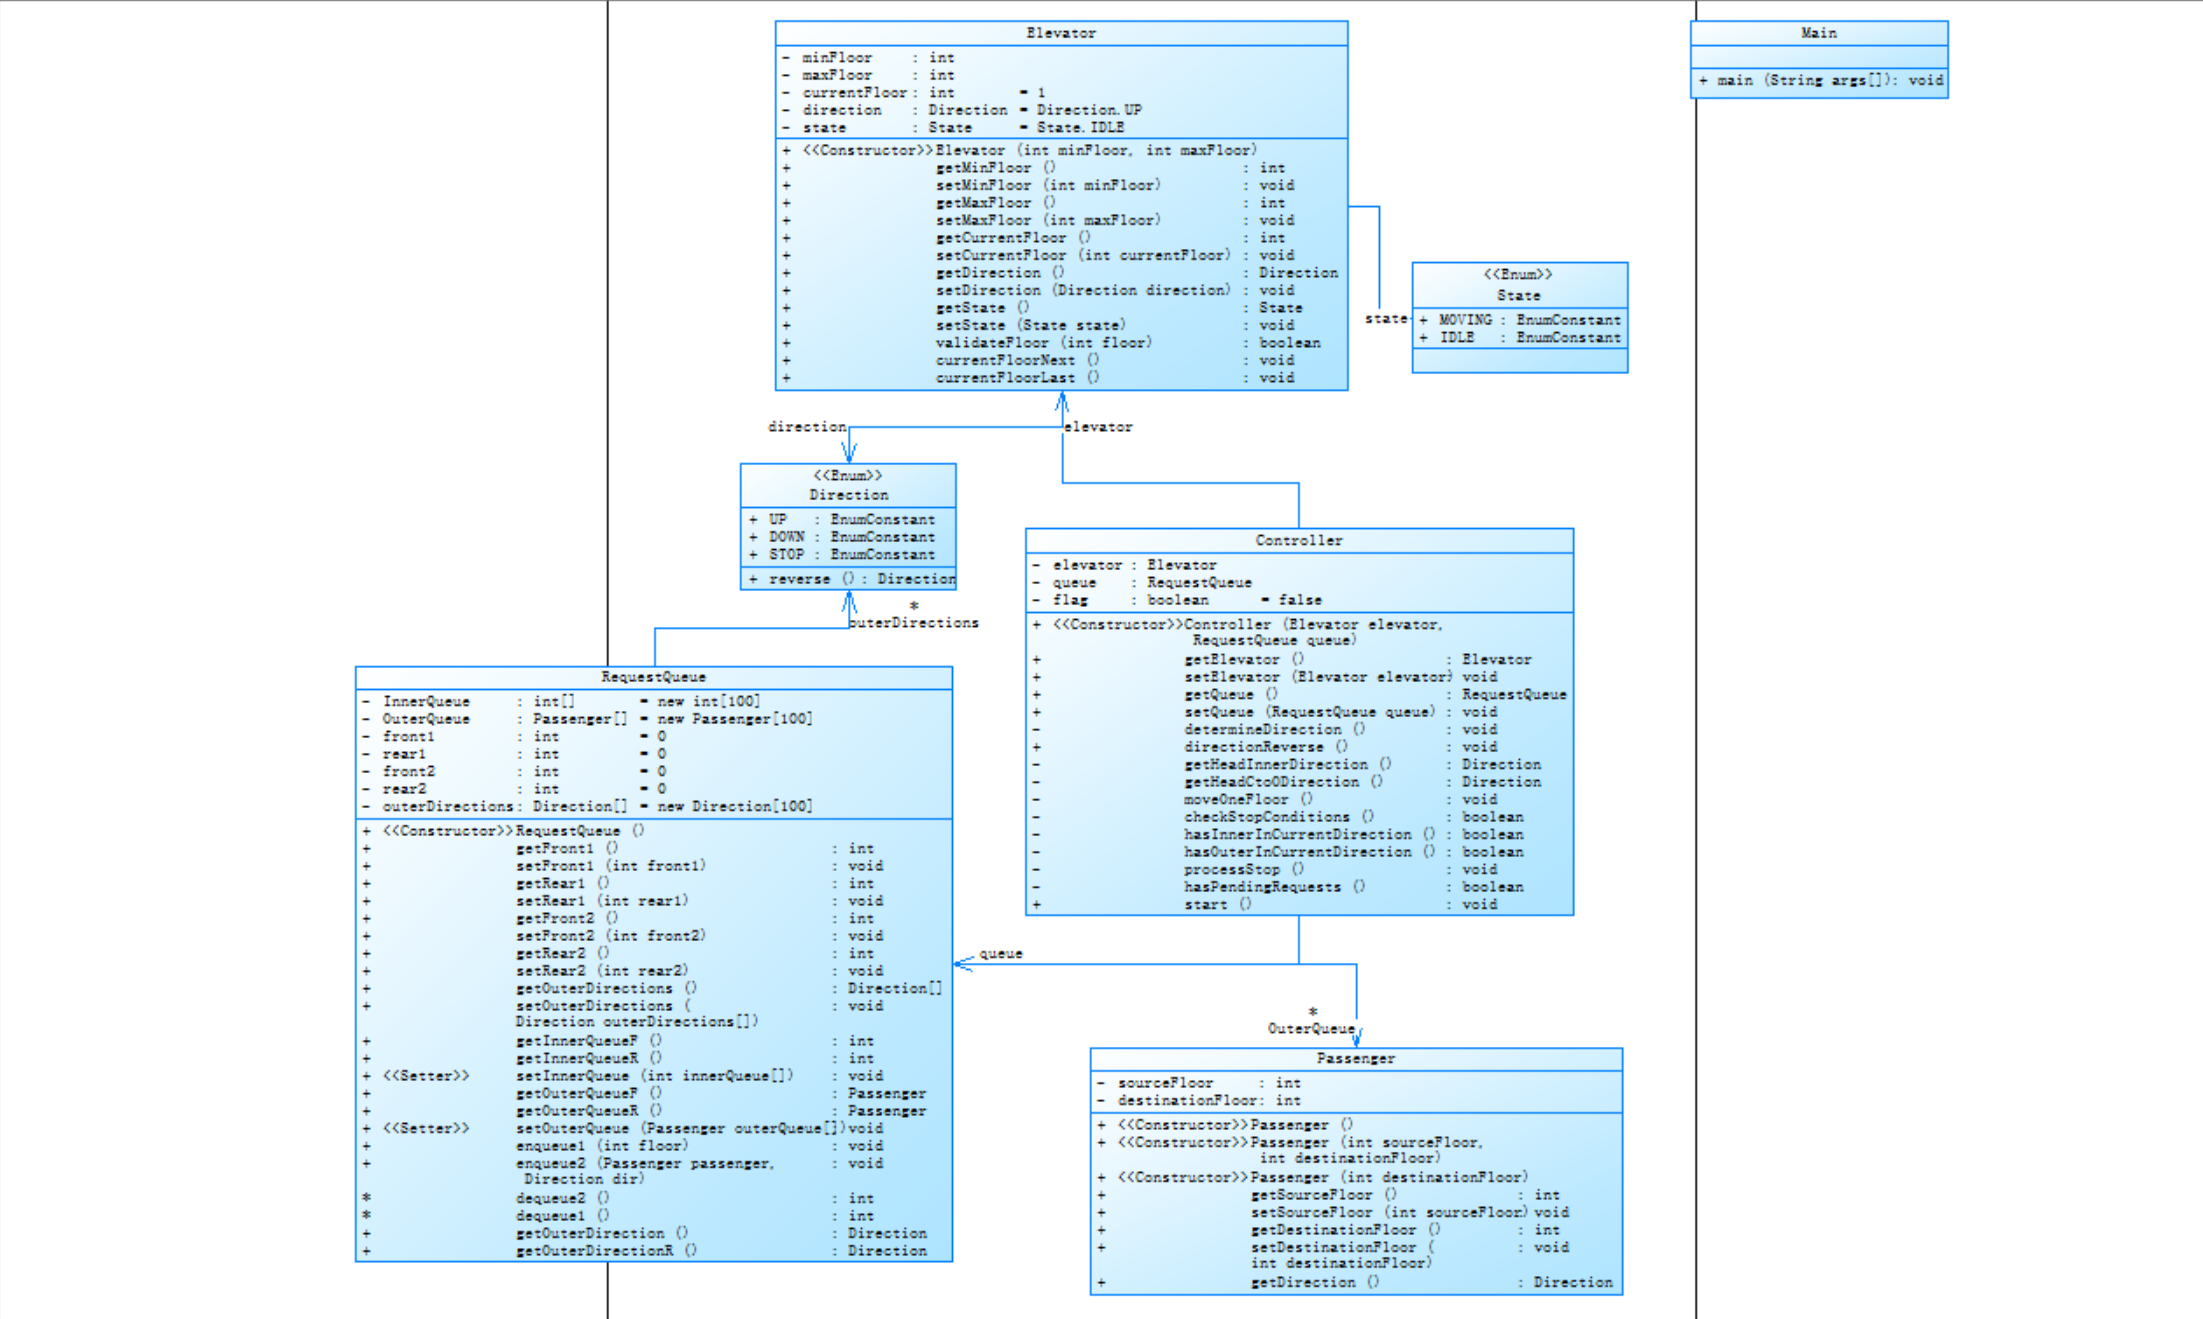
Task: Select the State enum box title
Action: tap(1518, 295)
